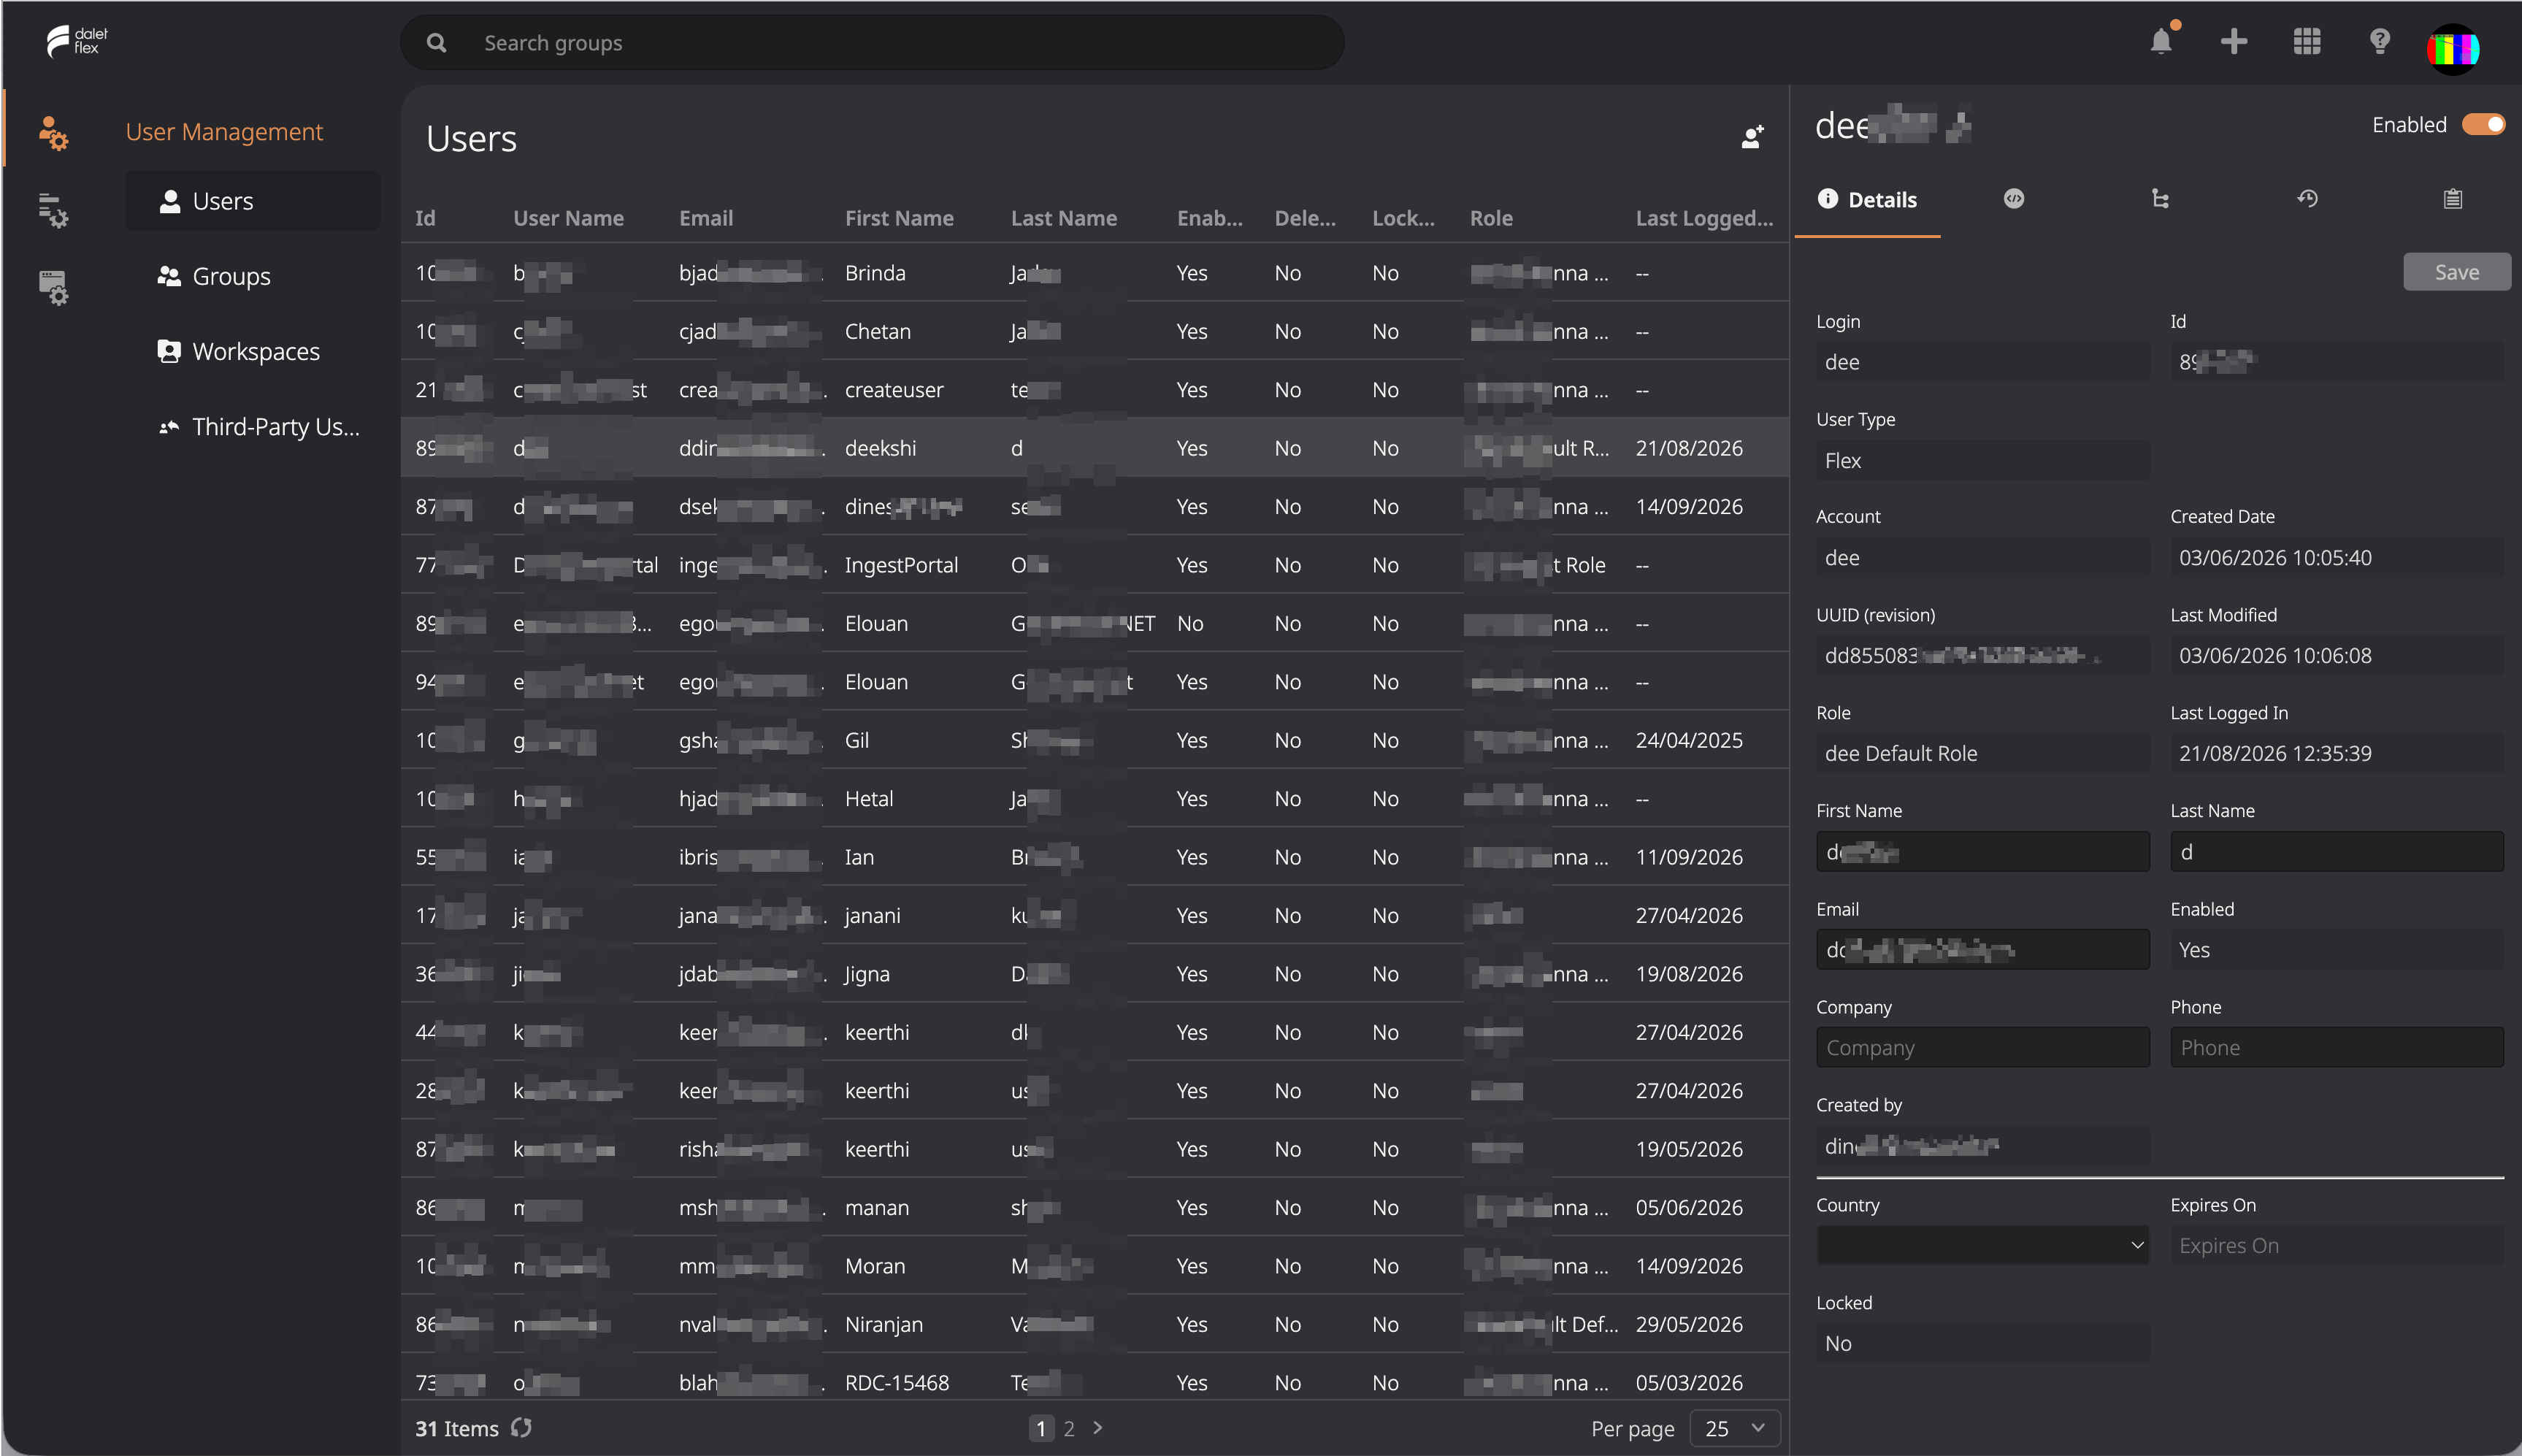Click the Save button
The height and width of the screenshot is (1456, 2522).
pyautogui.click(x=2456, y=272)
